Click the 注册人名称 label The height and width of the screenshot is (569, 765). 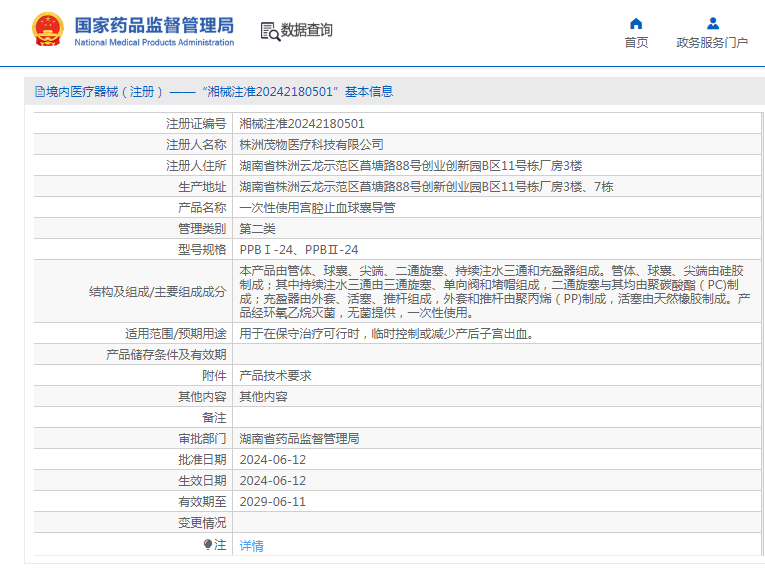196,145
